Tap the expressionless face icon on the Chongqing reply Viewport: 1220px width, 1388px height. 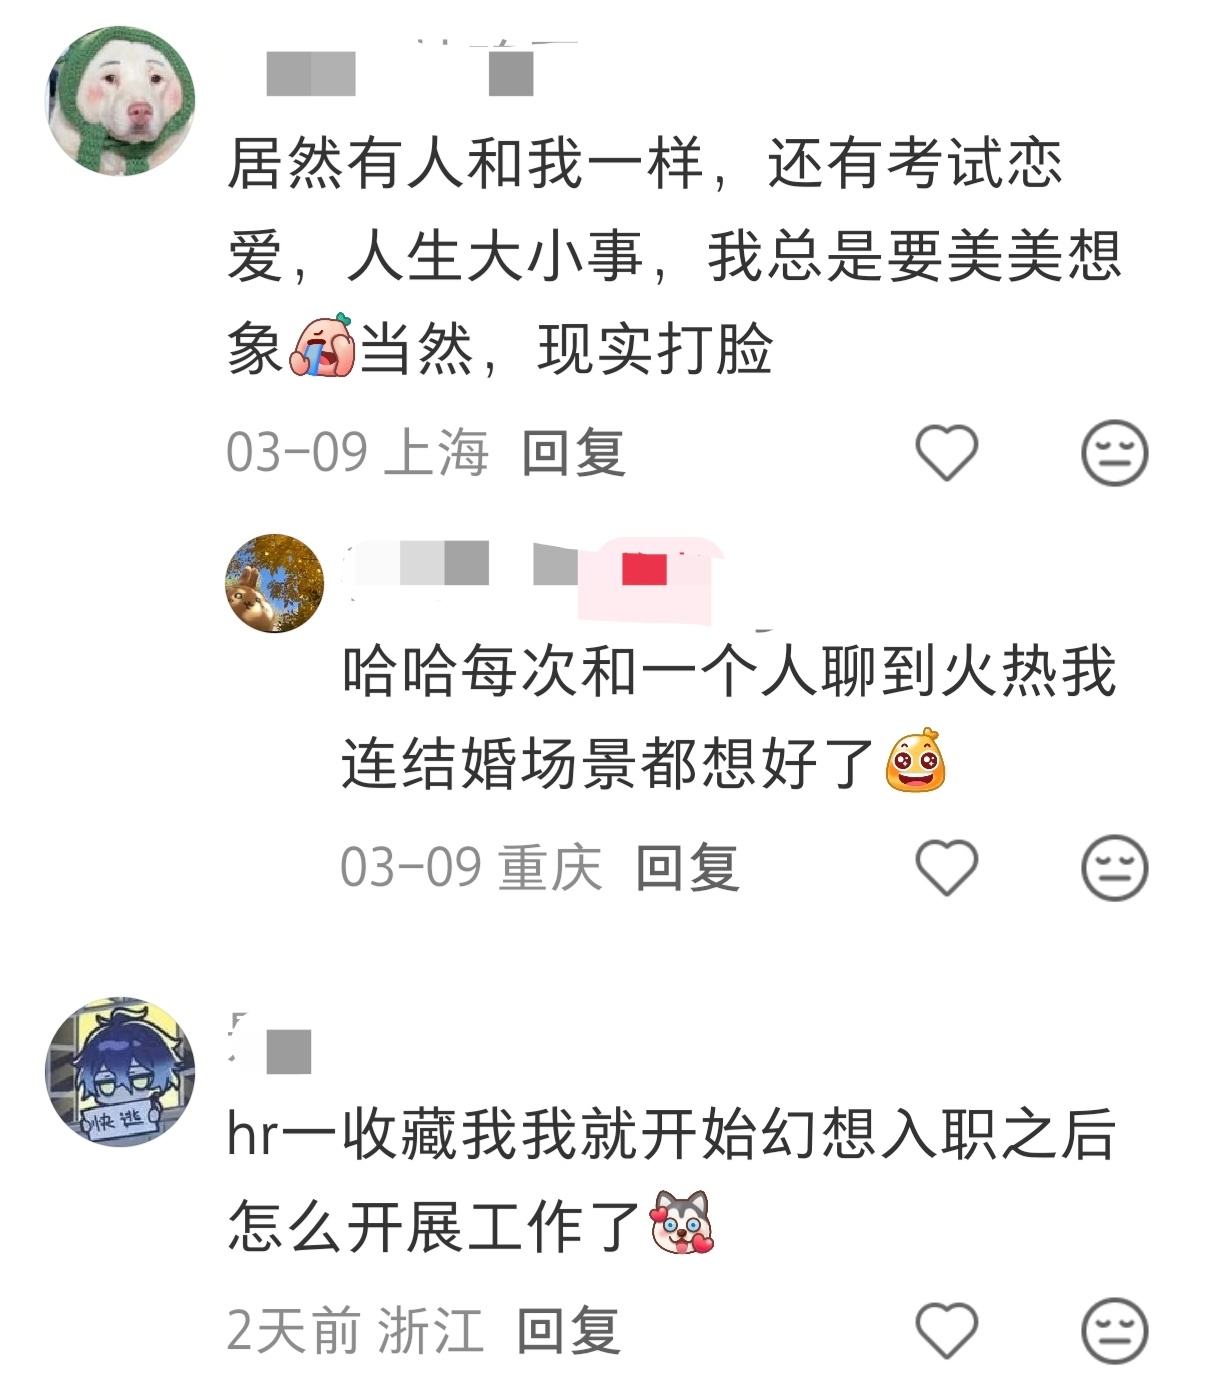pyautogui.click(x=1114, y=867)
